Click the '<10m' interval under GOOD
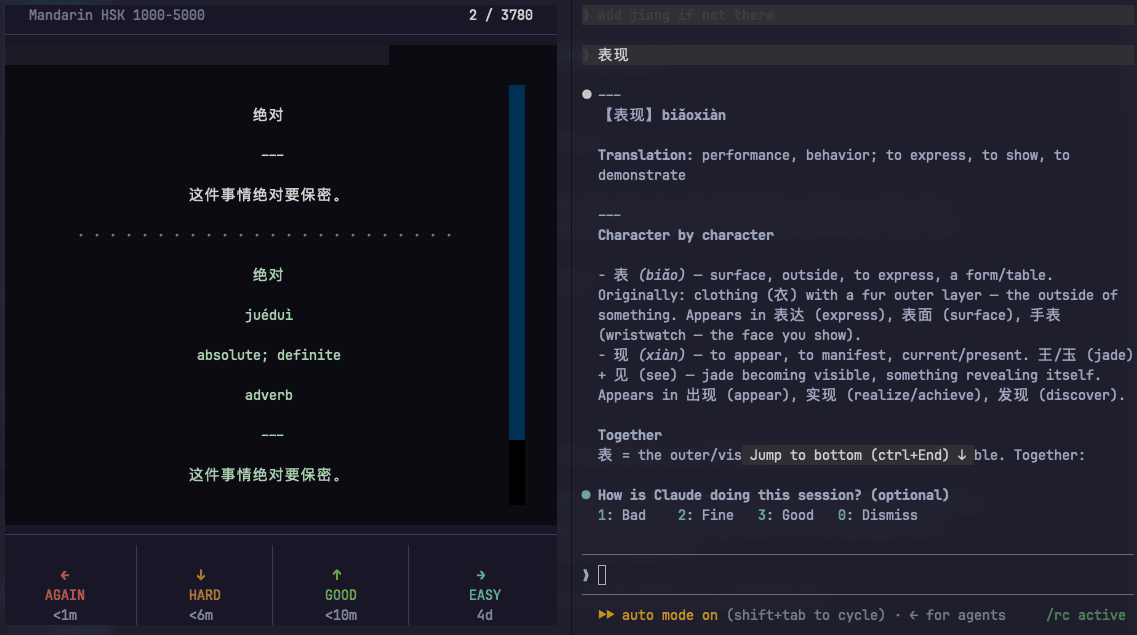This screenshot has width=1137, height=635. point(341,615)
